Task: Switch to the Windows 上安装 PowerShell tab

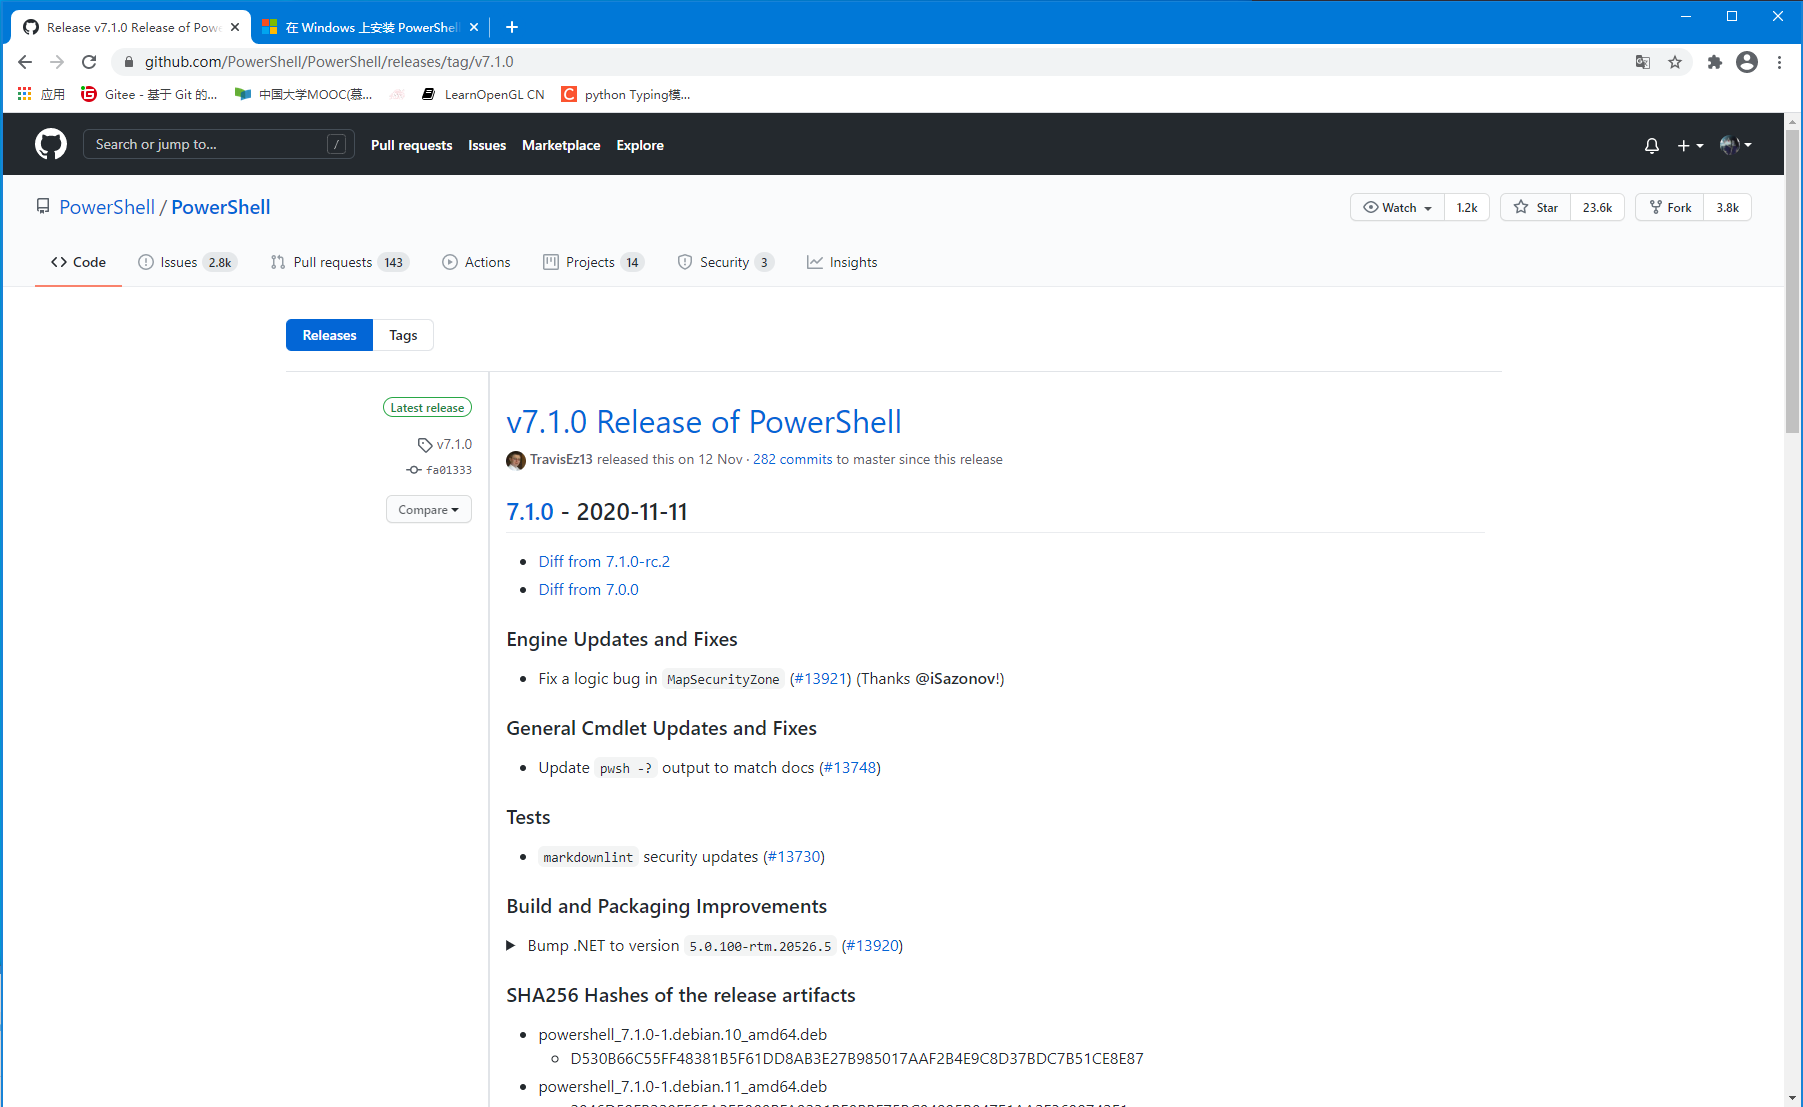Action: point(370,27)
